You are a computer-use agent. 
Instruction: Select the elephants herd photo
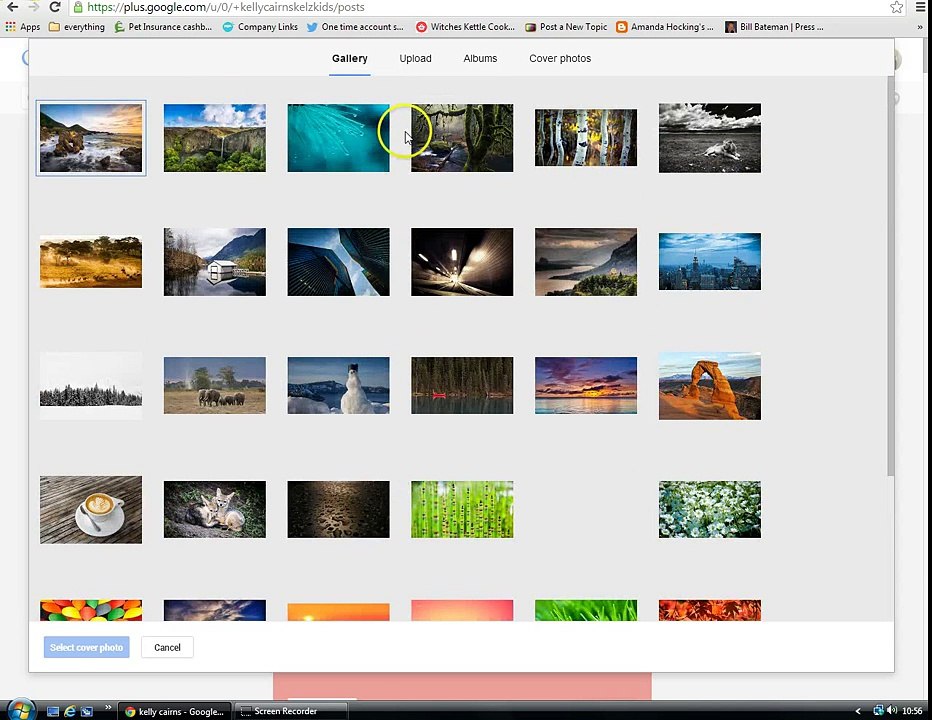(x=215, y=385)
